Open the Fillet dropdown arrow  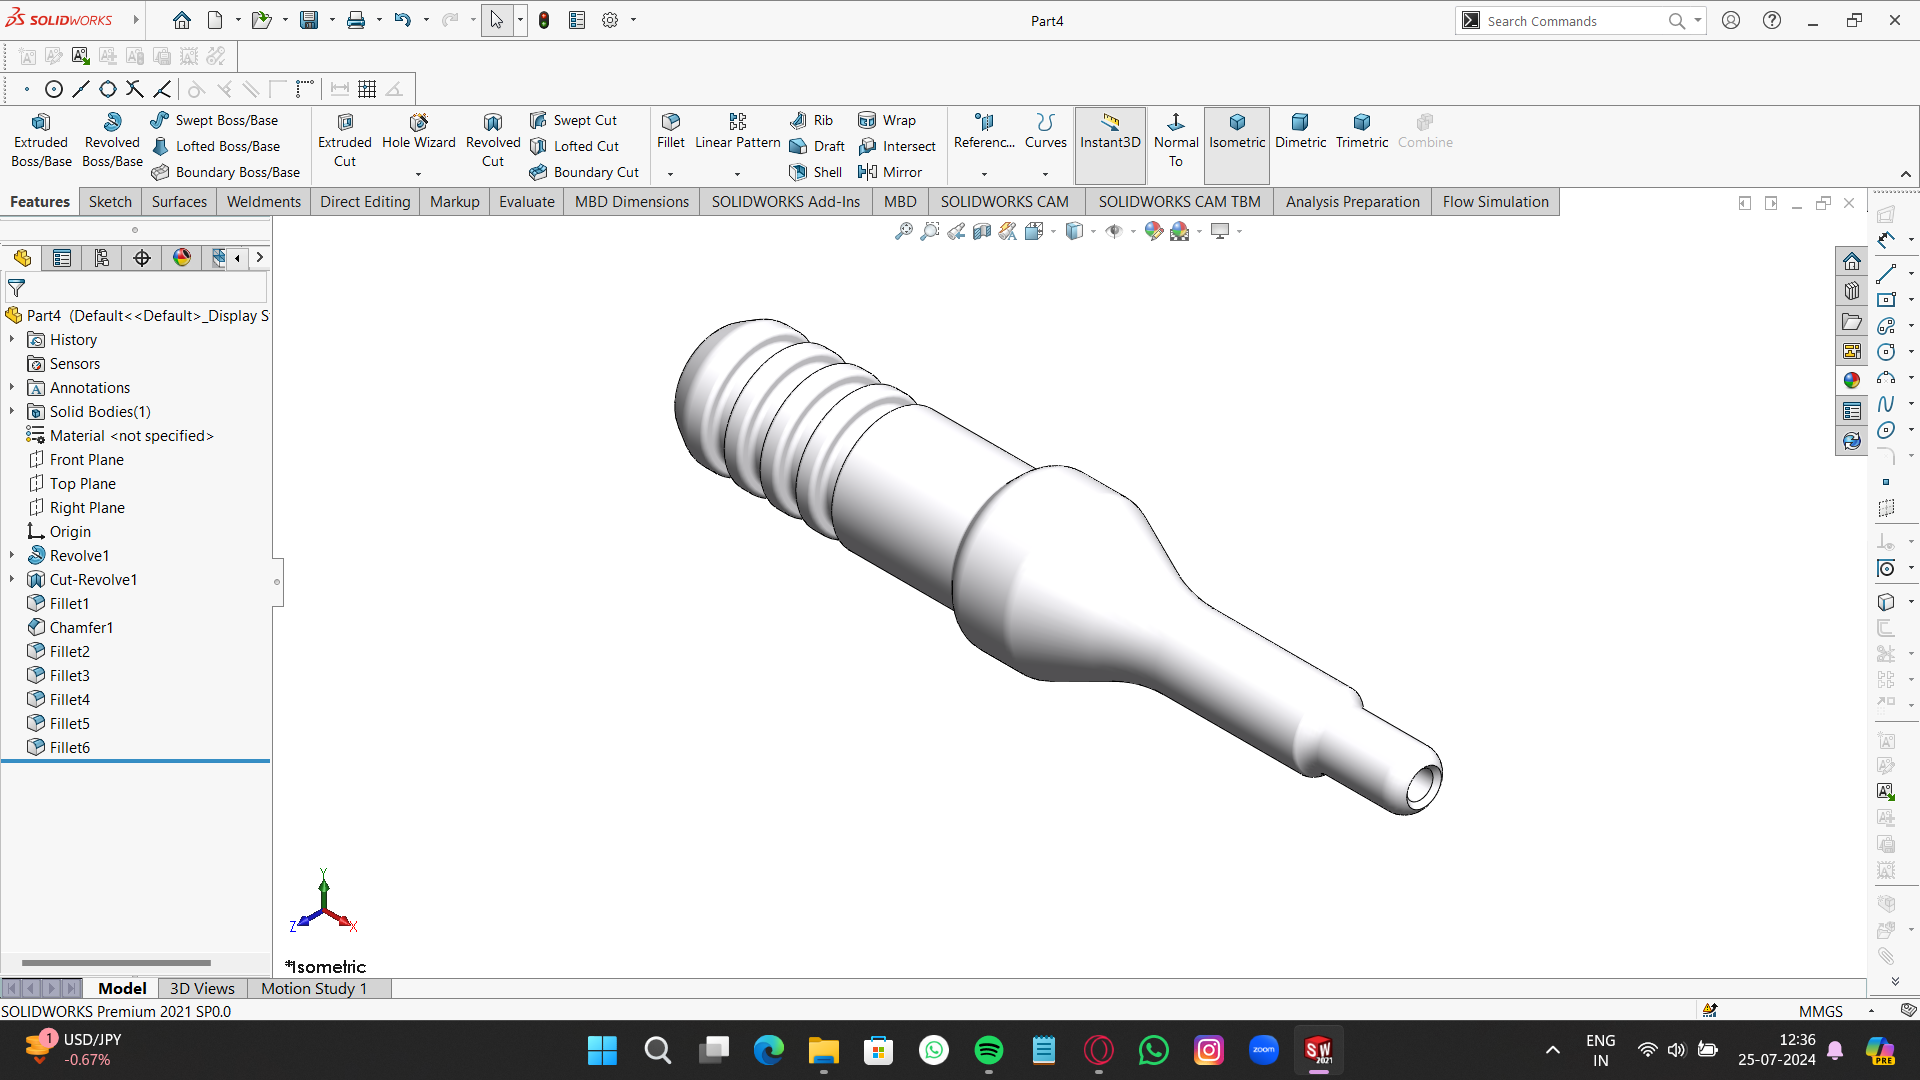pos(671,174)
